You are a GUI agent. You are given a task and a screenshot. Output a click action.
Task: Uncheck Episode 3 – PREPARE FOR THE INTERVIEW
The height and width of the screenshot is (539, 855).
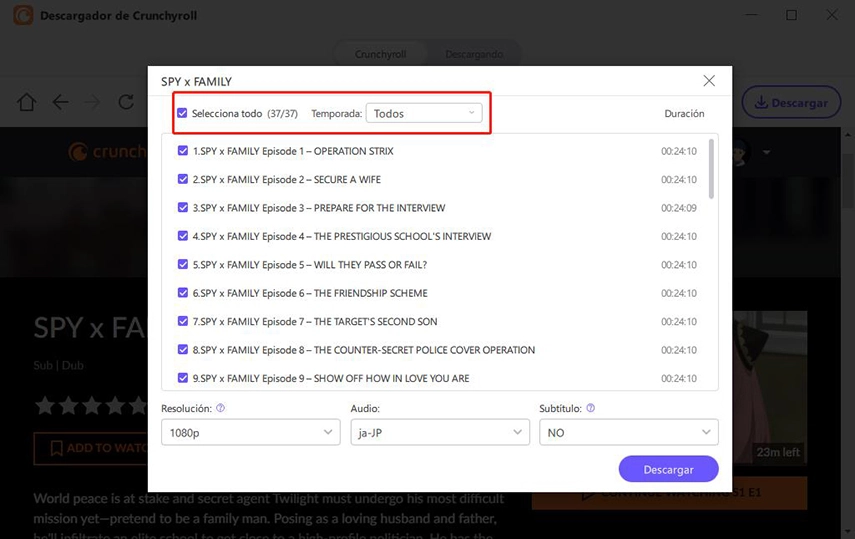[183, 207]
